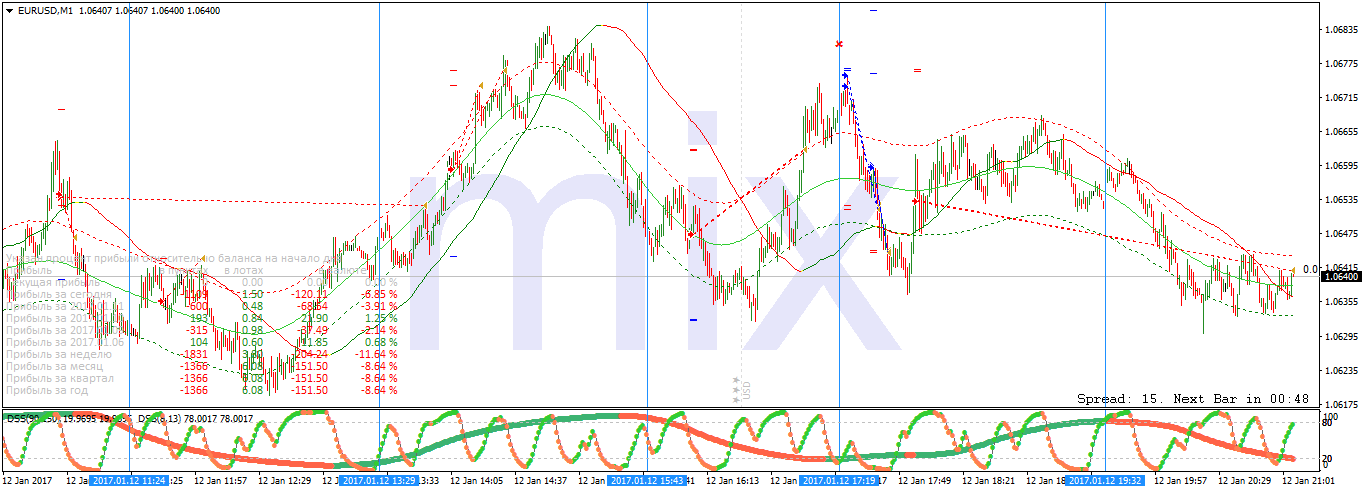This screenshot has width=1362, height=492.
Task: Click the 1.06535 price axis label
Action: (1340, 200)
